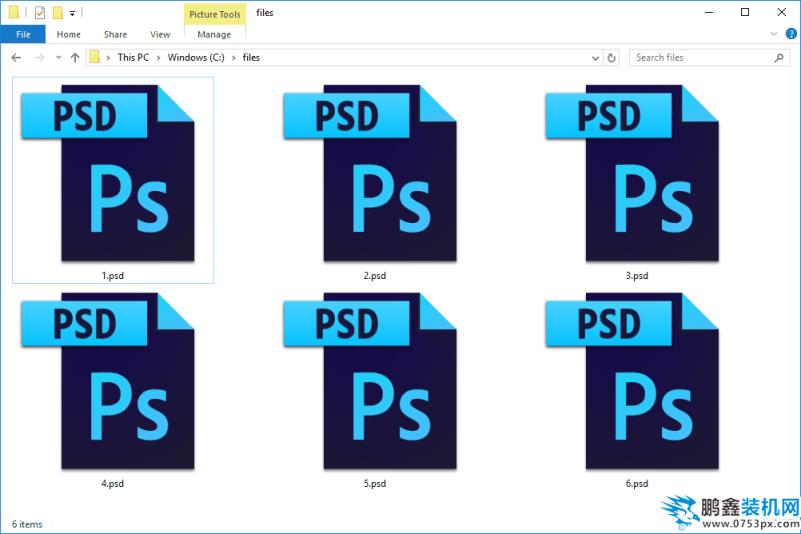Close the files window
The image size is (801, 534).
tap(782, 12)
